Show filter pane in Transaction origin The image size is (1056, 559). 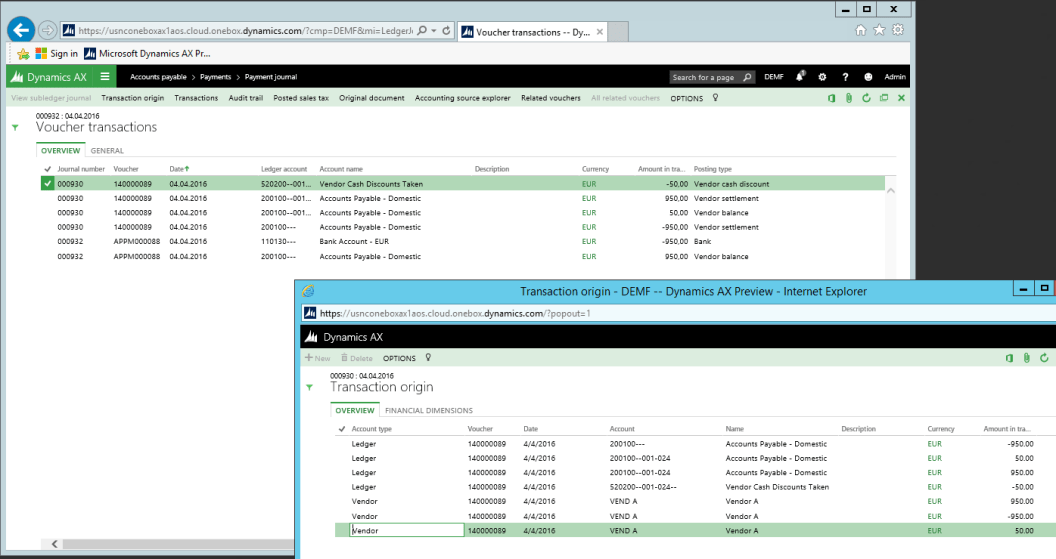pyautogui.click(x=309, y=387)
